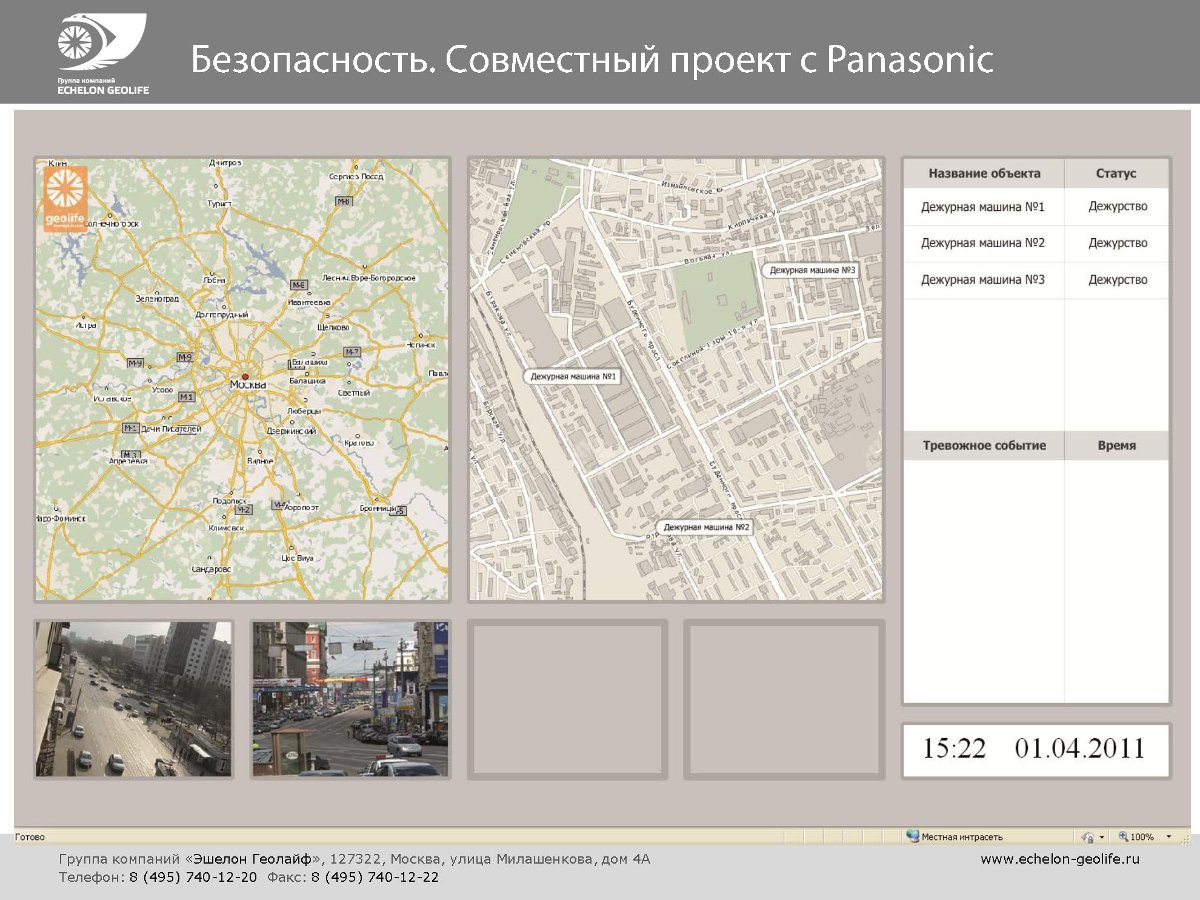This screenshot has width=1200, height=900.
Task: Click the zoom magnifier icon at 100%
Action: pyautogui.click(x=1123, y=837)
